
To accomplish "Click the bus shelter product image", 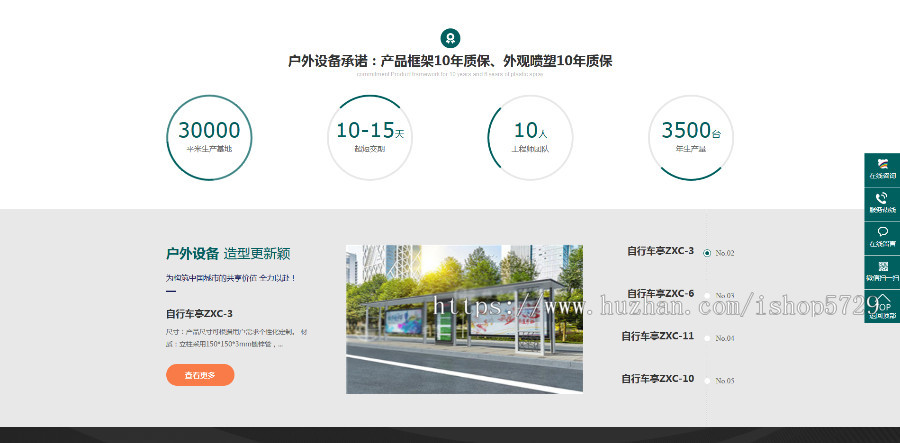I will [464, 319].
